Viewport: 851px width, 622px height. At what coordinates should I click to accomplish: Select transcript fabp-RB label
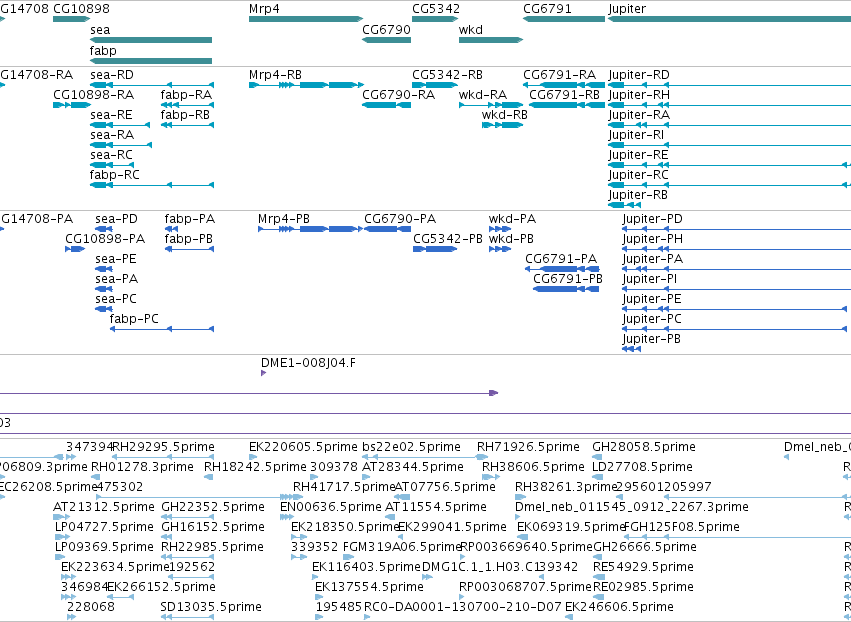[185, 115]
